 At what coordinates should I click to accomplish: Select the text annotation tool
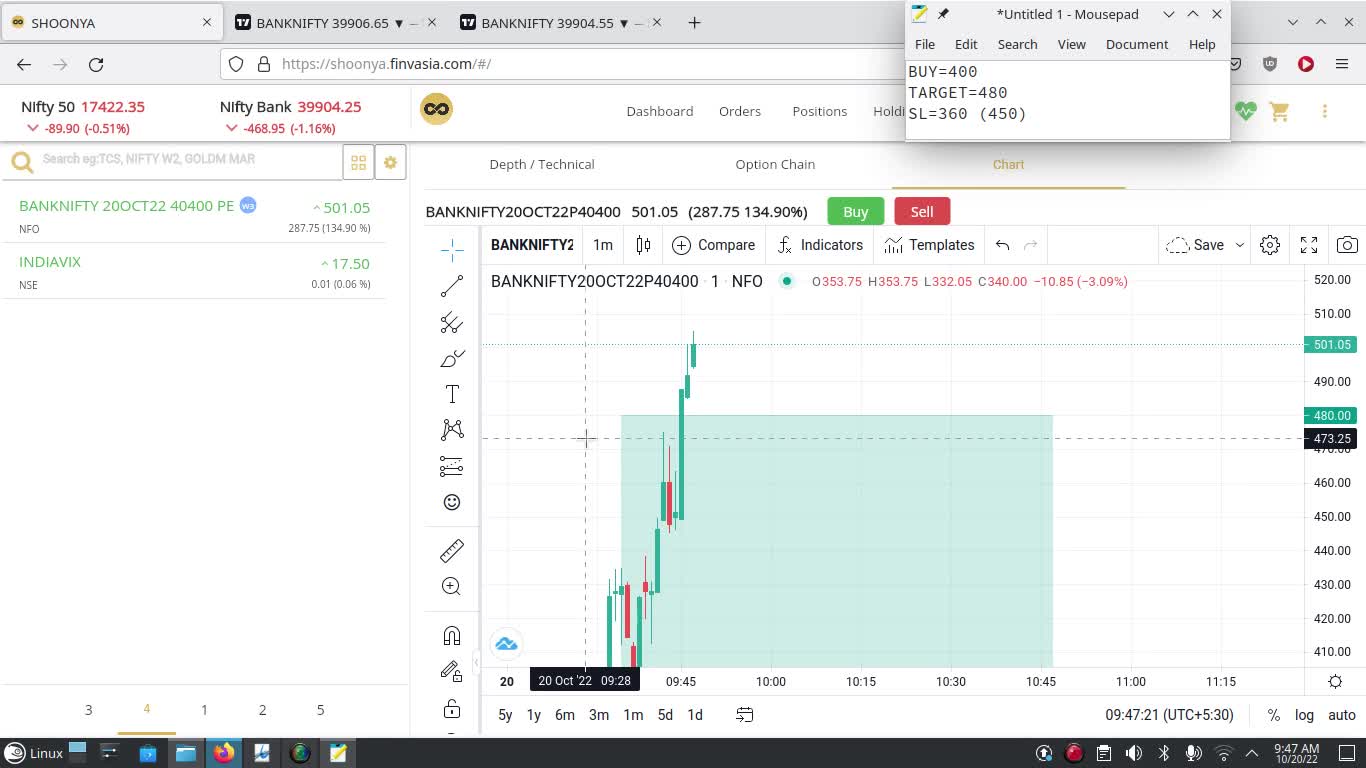tap(452, 394)
